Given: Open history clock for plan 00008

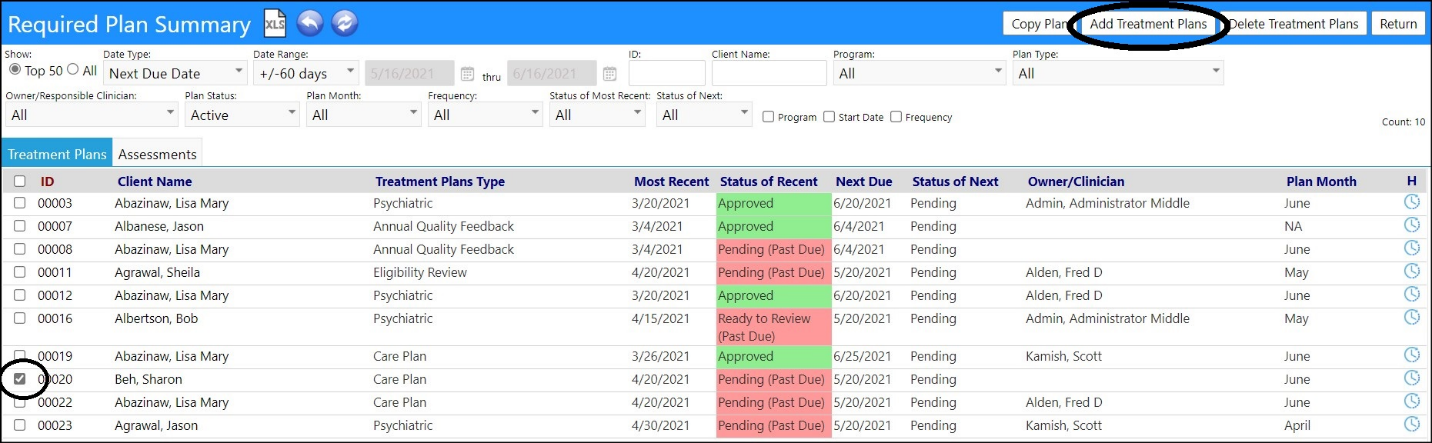Looking at the screenshot, I should coord(1411,248).
